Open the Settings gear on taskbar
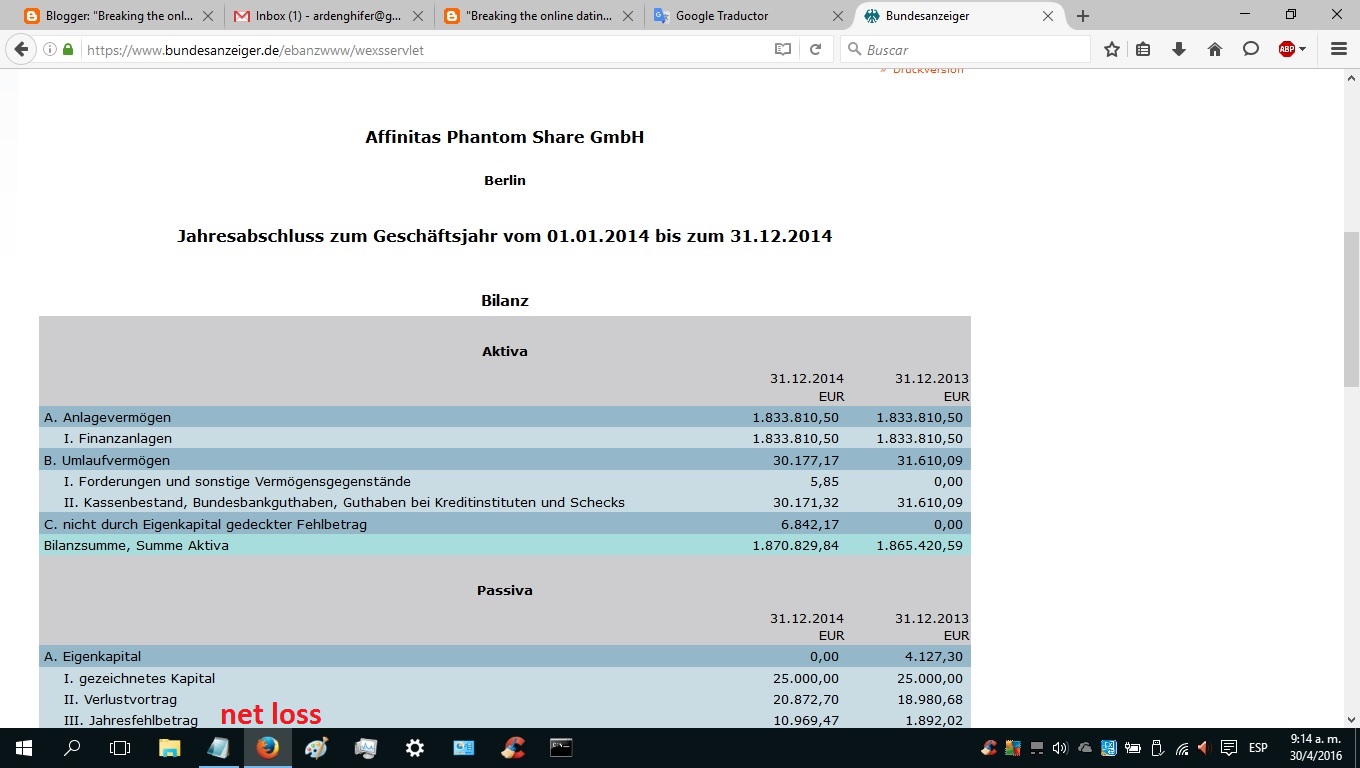 414,747
